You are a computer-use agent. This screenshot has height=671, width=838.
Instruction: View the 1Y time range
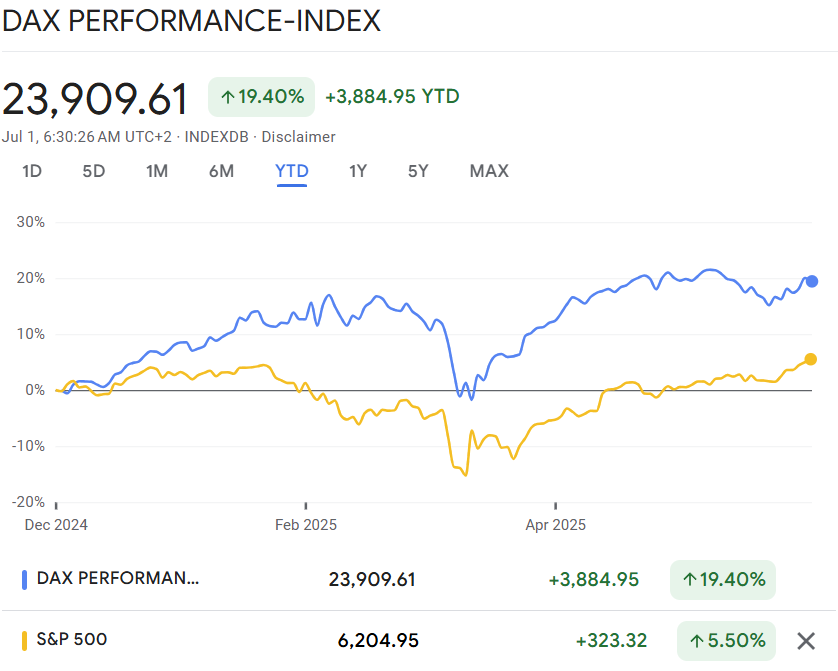coord(358,171)
